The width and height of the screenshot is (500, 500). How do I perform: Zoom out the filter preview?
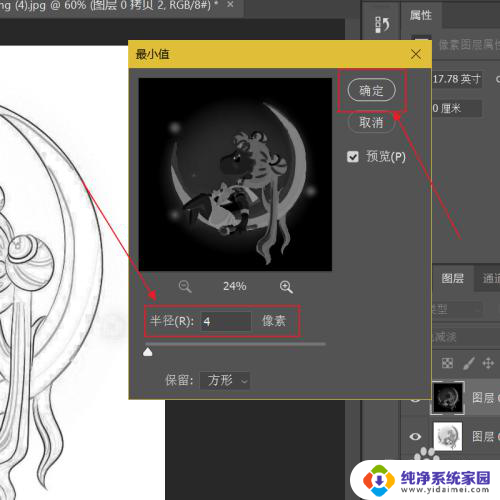[185, 287]
